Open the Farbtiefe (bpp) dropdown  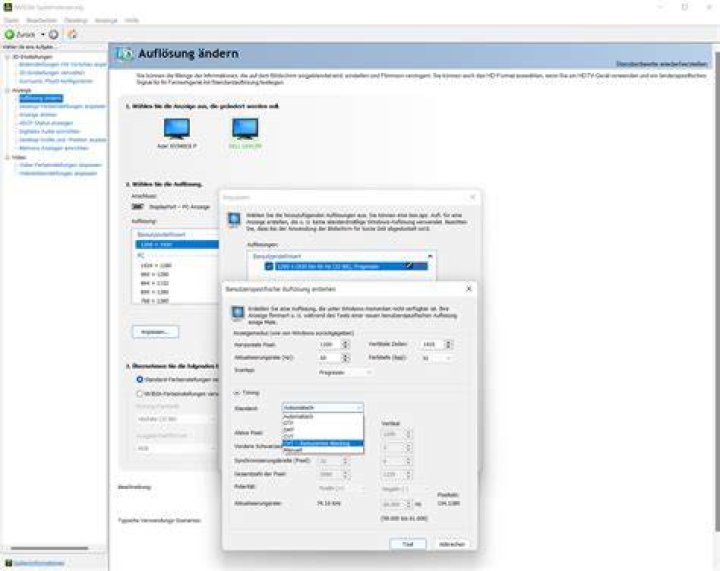click(x=437, y=358)
